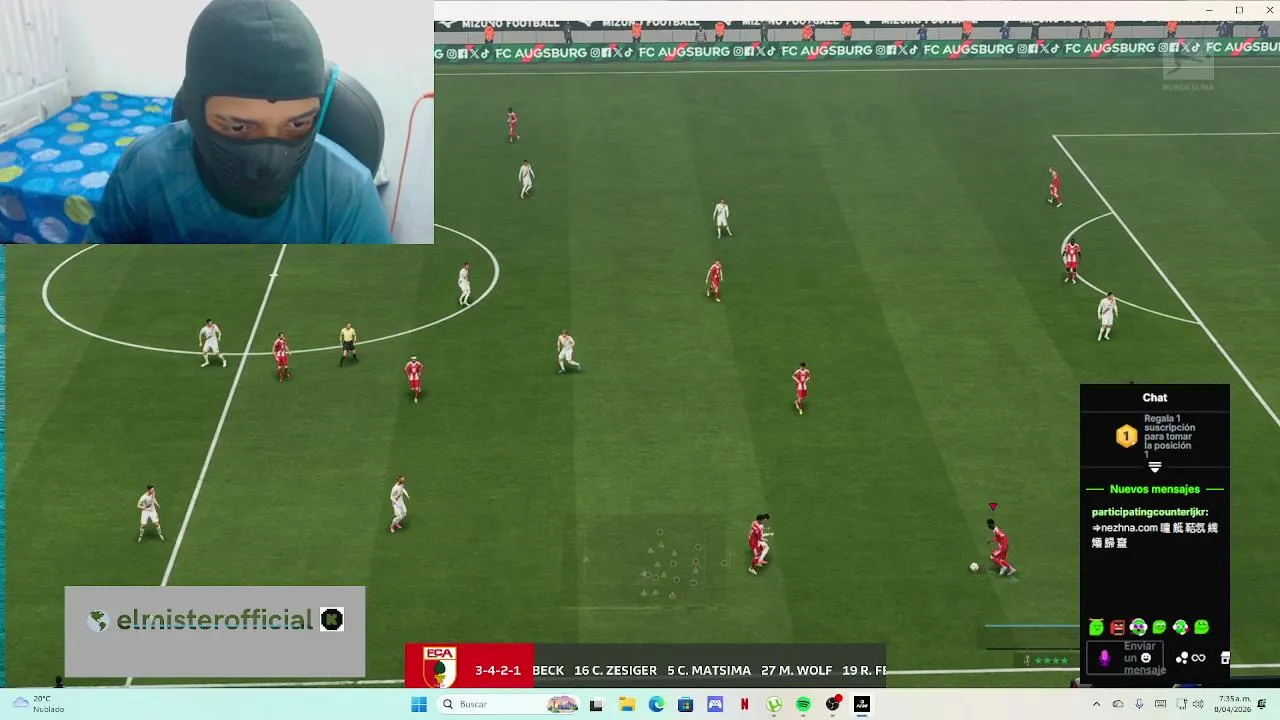Click the Enviar un mensaje field

coord(1125,658)
